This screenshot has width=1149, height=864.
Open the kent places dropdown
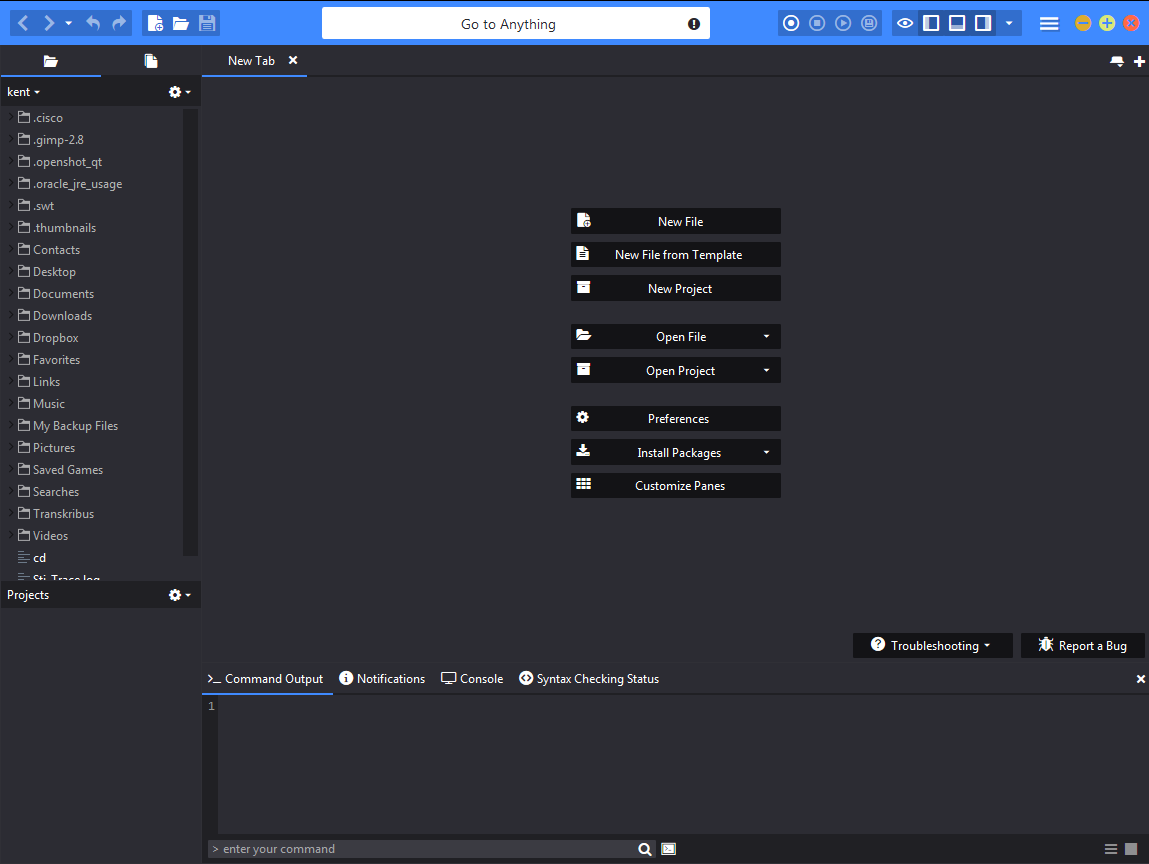pyautogui.click(x=23, y=91)
